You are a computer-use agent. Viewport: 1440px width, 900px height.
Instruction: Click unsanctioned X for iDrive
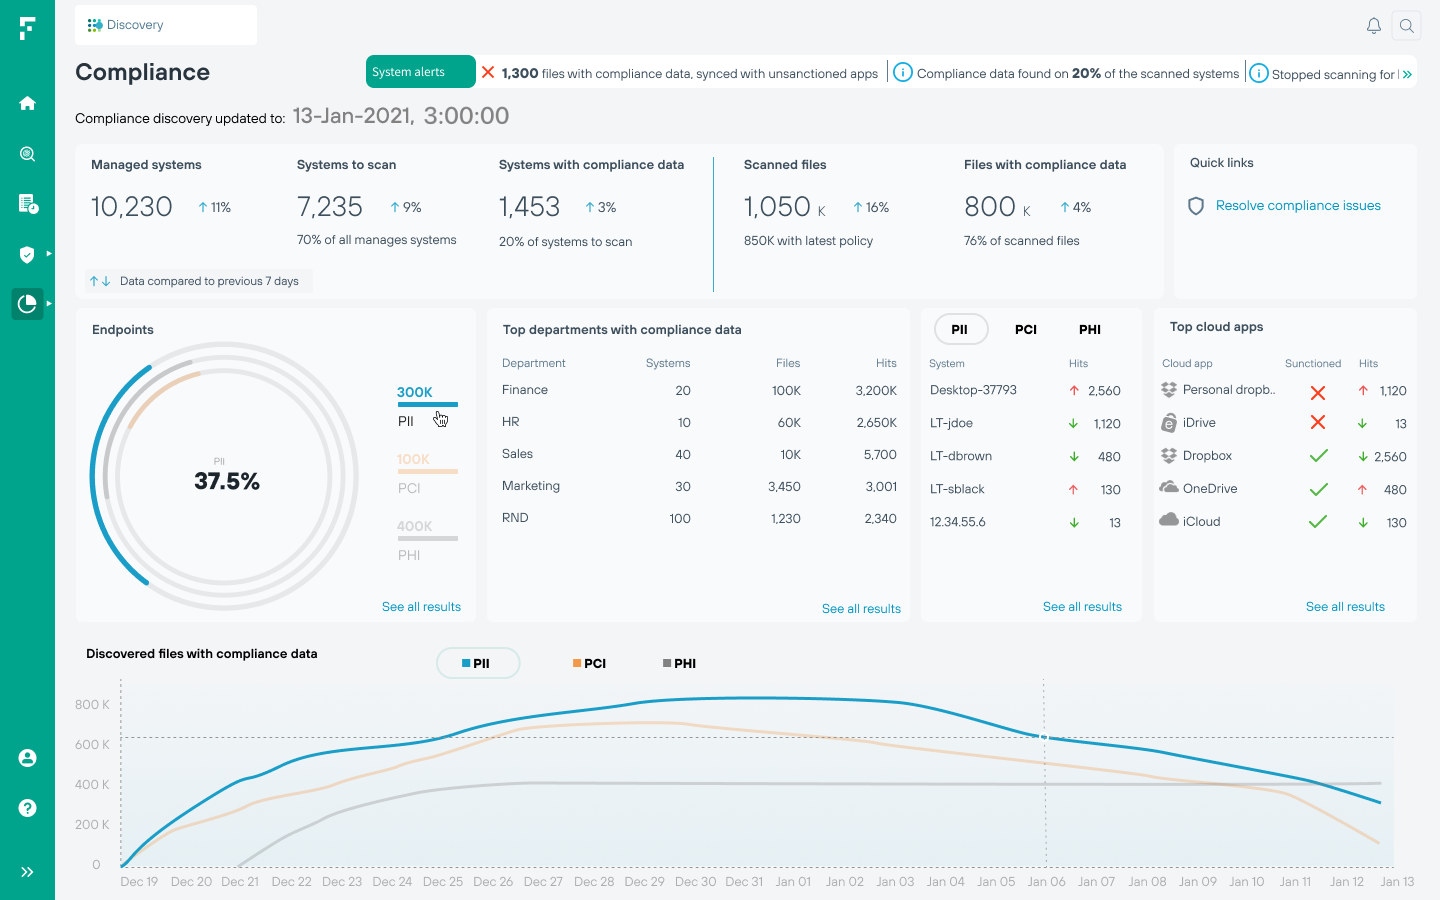[1318, 423]
